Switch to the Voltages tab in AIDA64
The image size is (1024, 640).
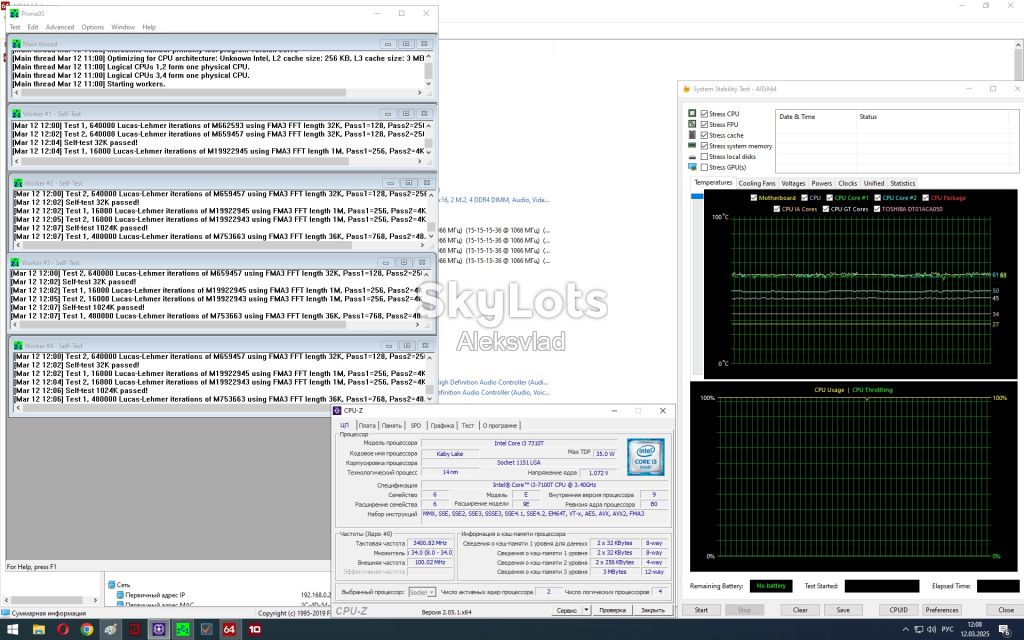tap(793, 184)
